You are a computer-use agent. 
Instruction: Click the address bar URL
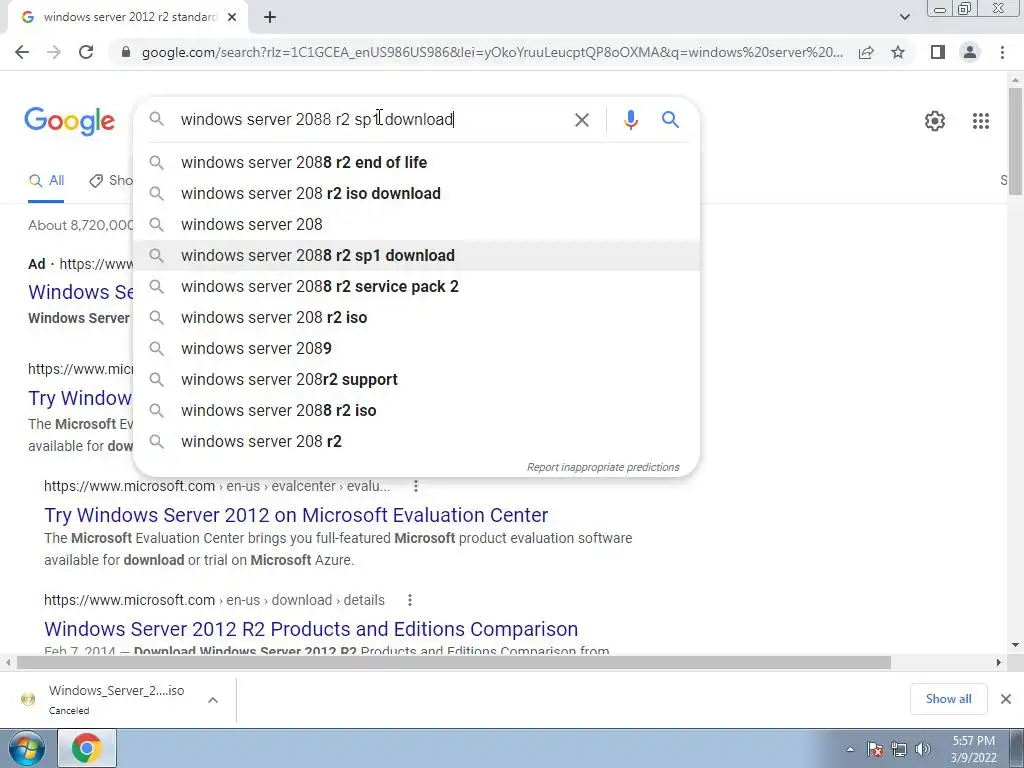[492, 52]
